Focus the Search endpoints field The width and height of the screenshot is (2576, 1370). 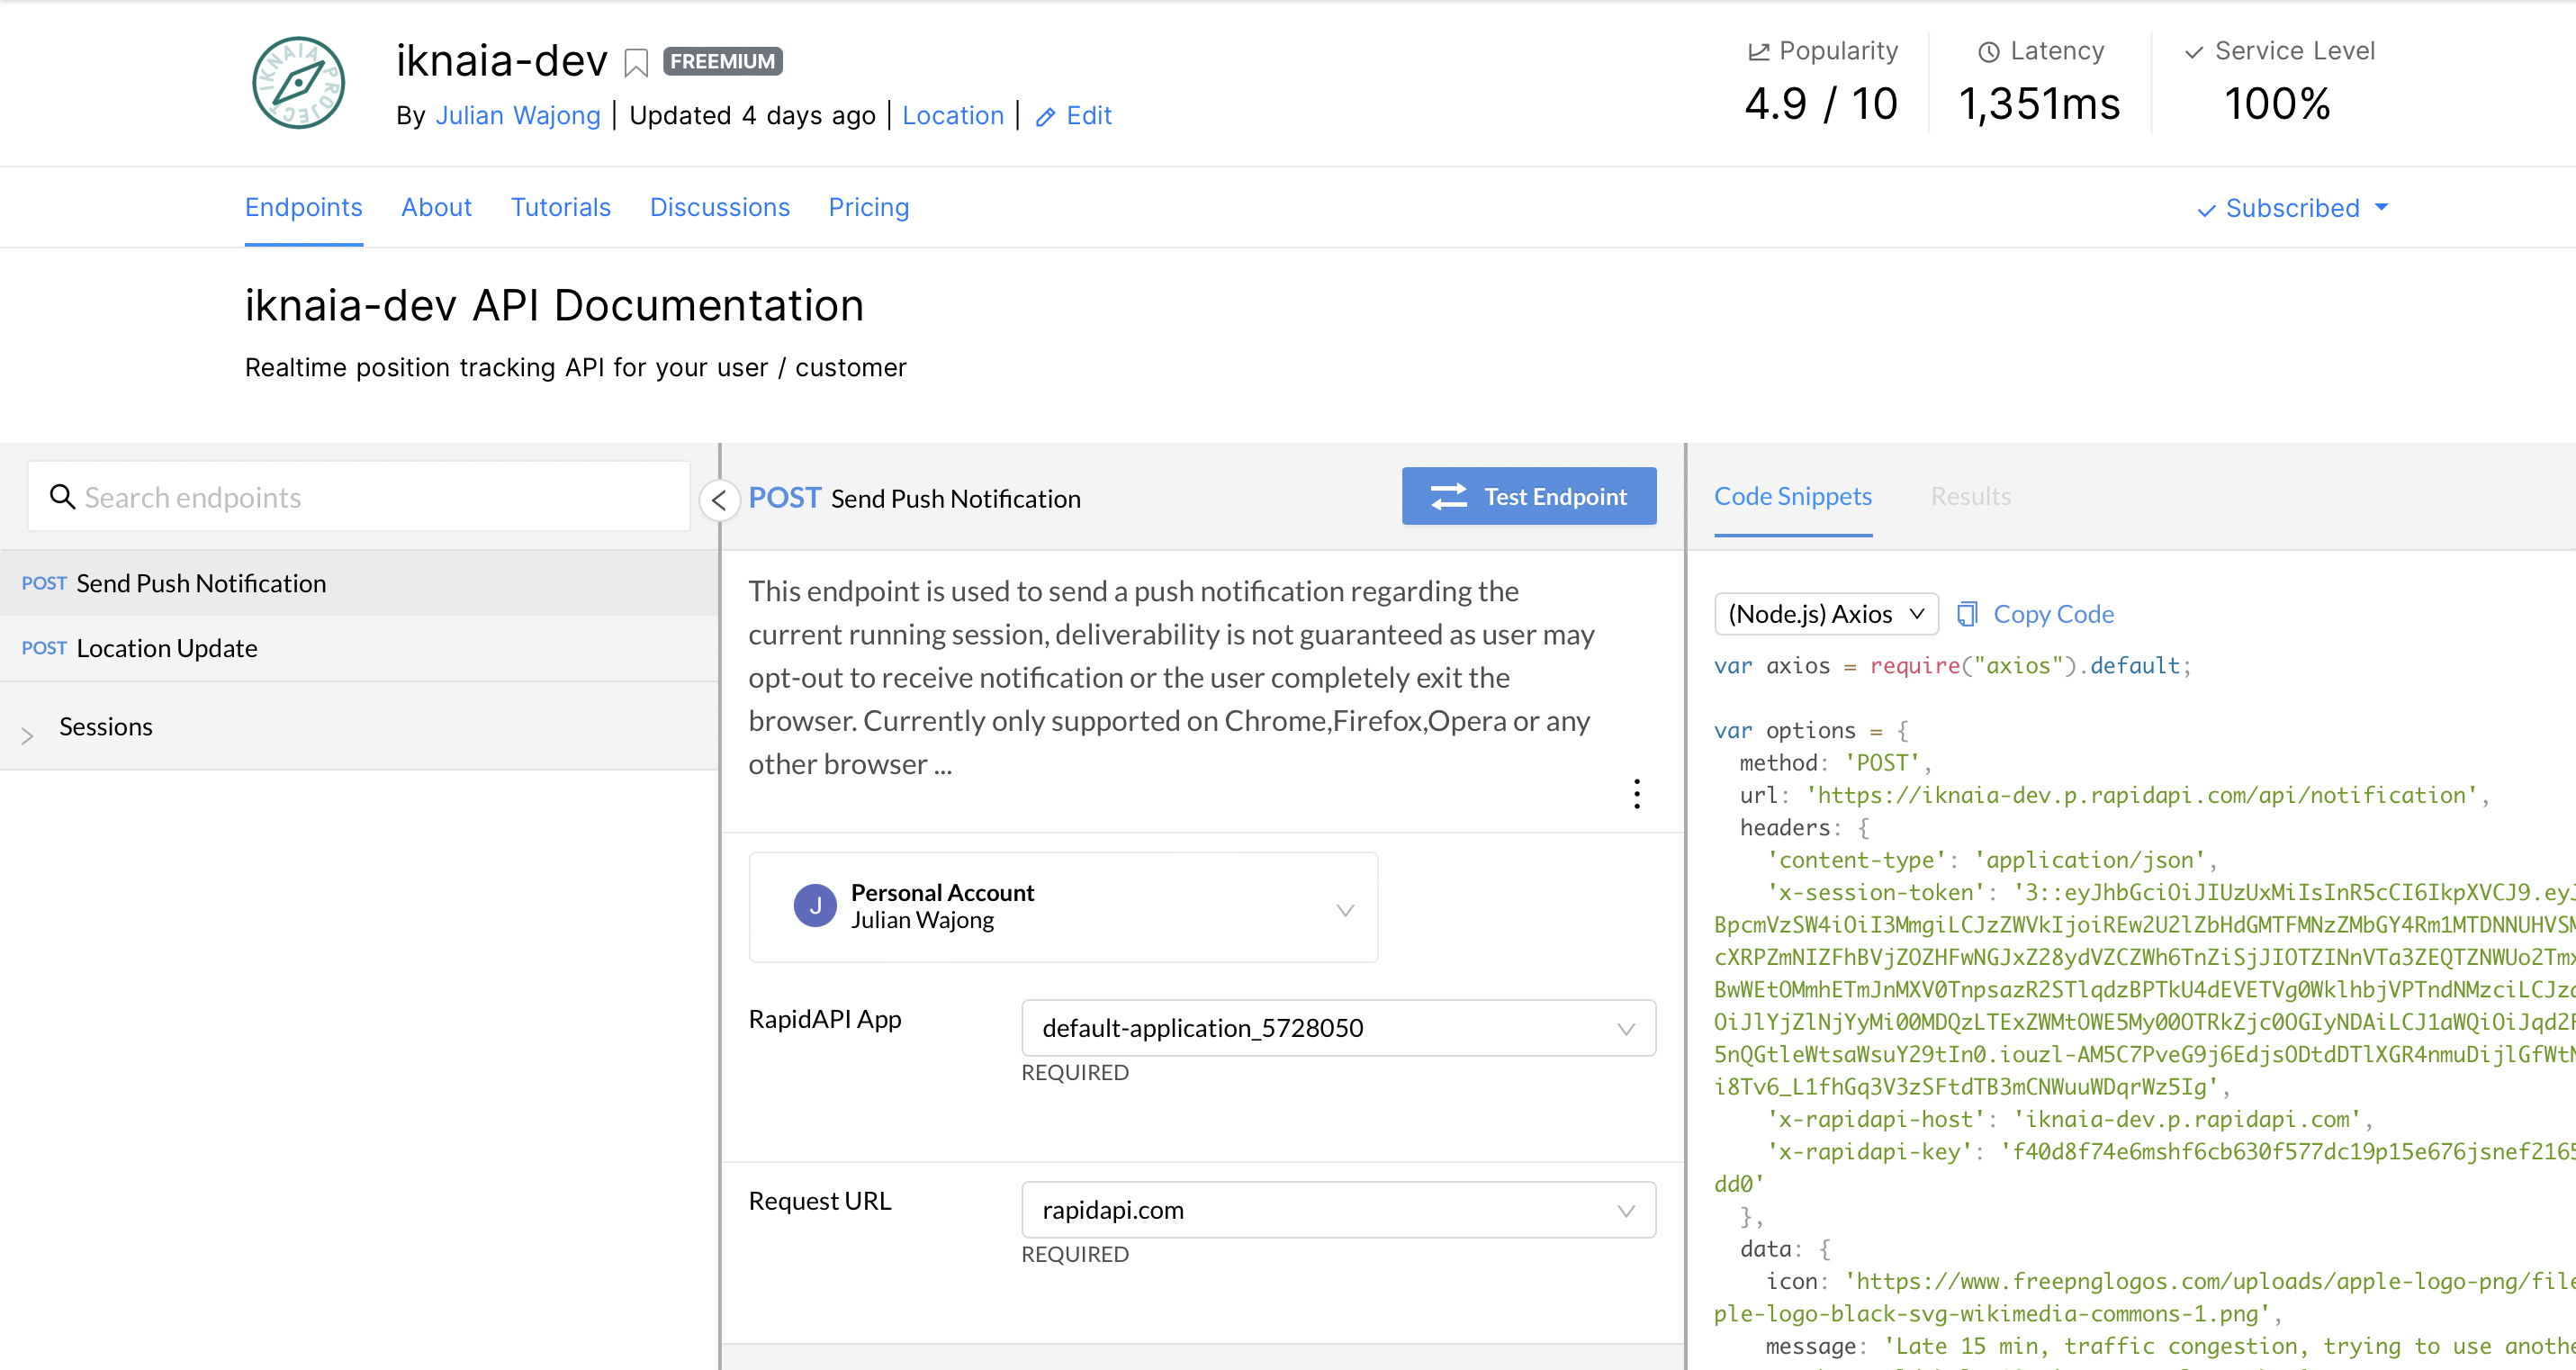(x=380, y=497)
